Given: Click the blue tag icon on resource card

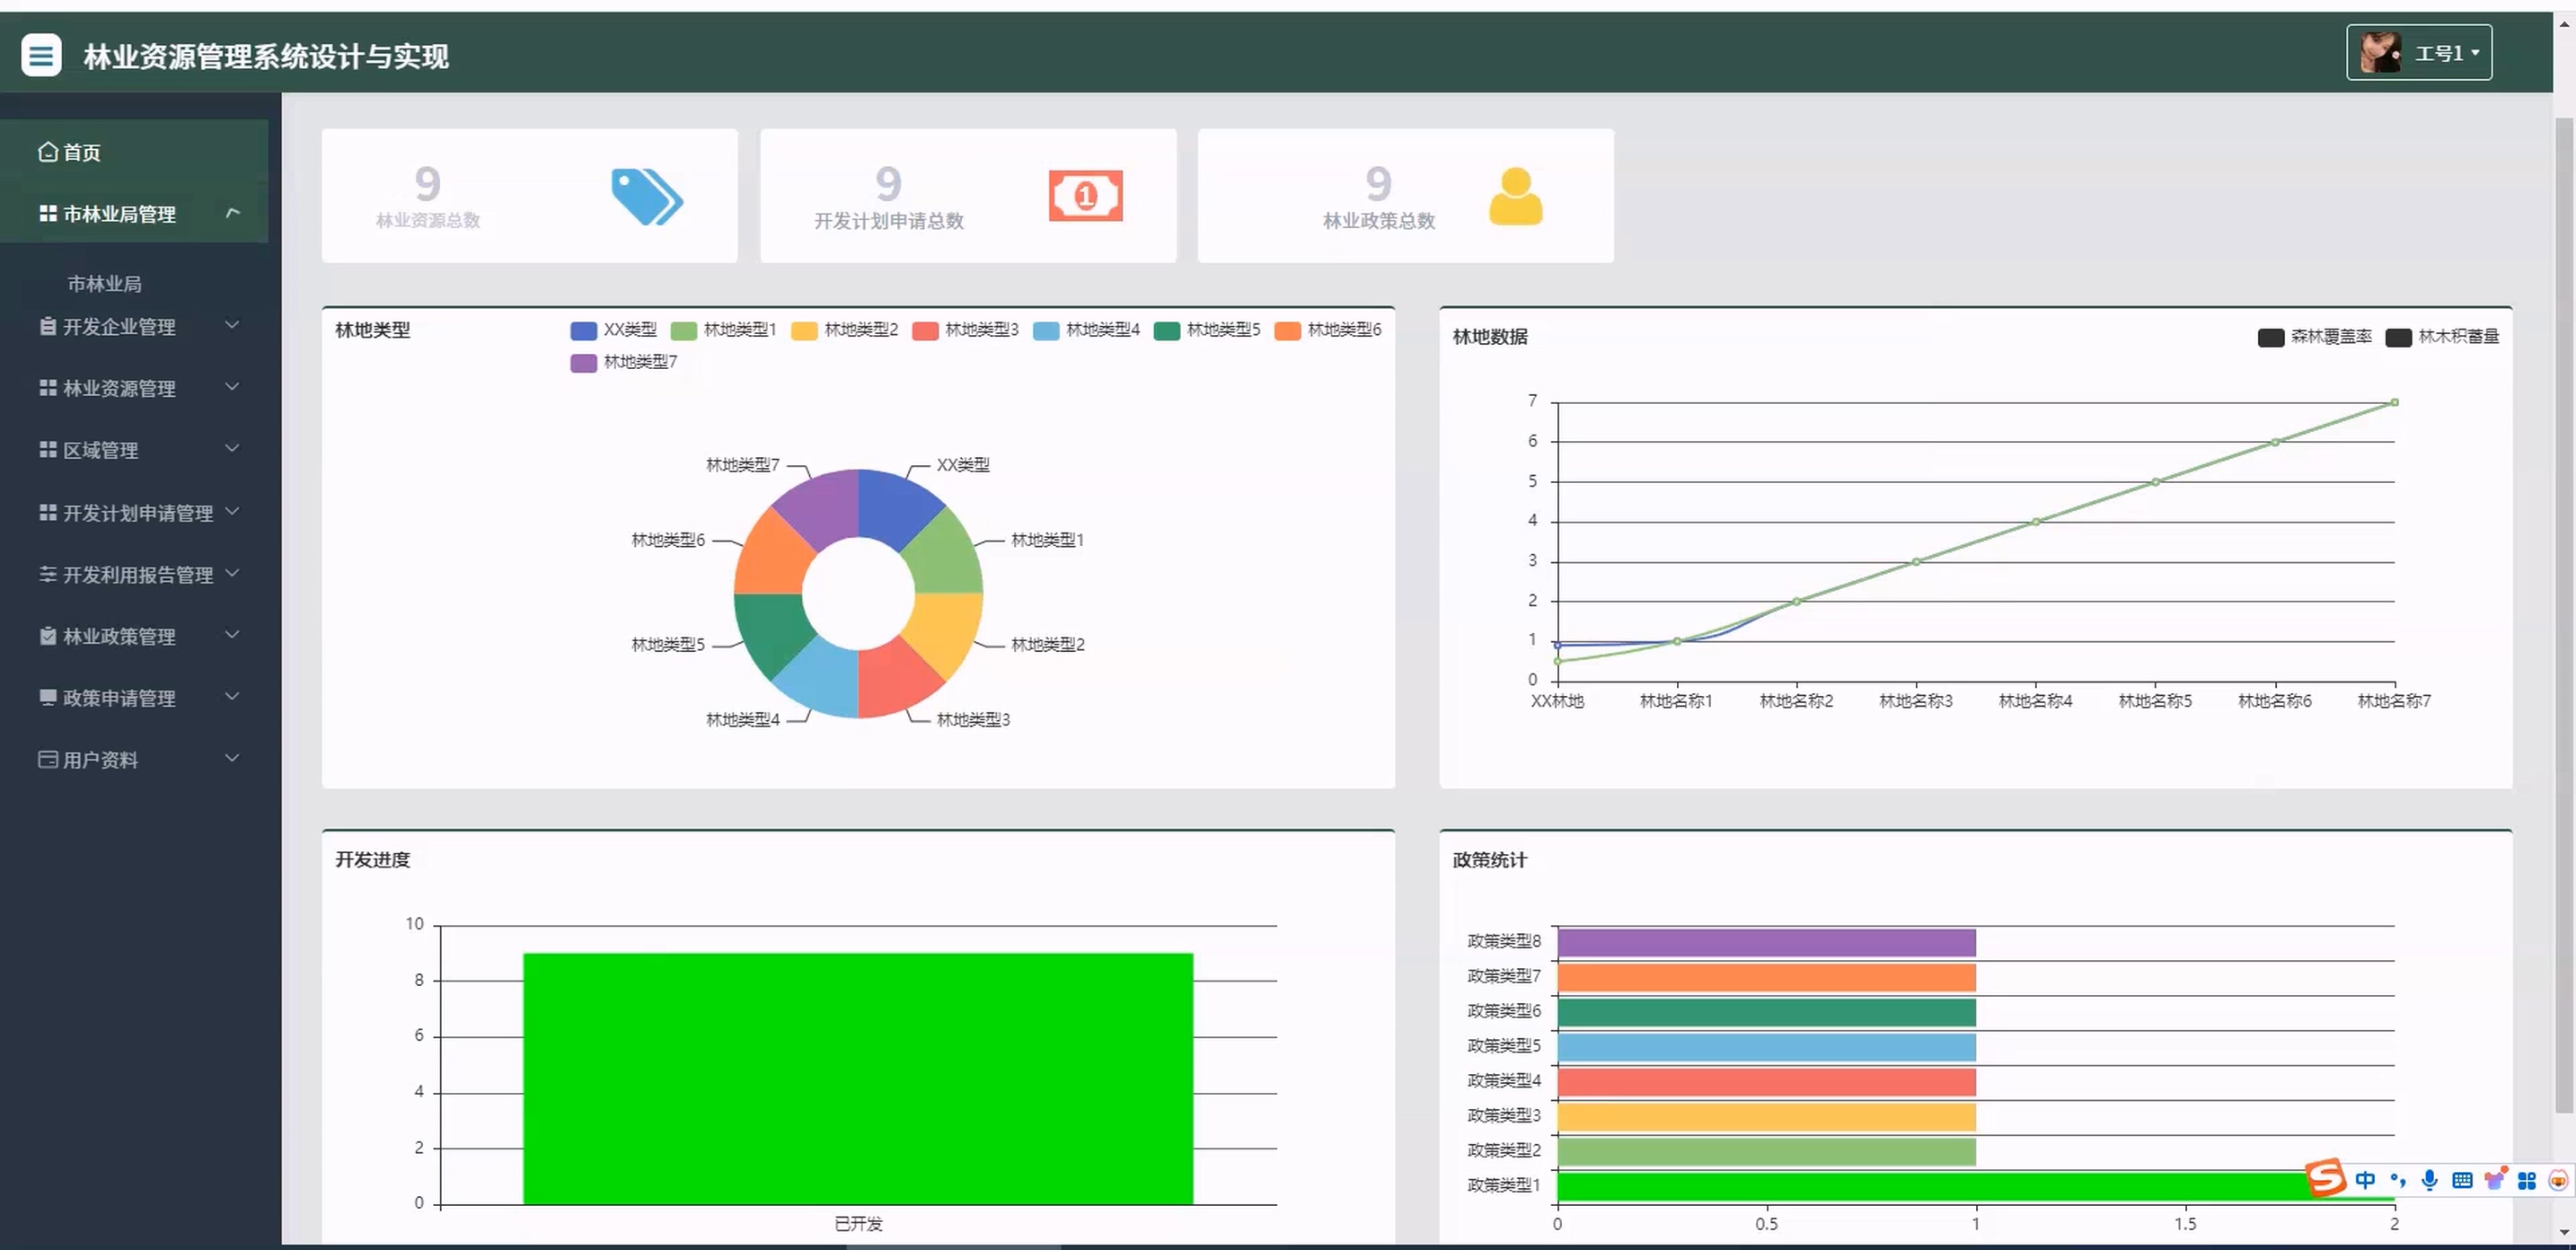Looking at the screenshot, I should 646,196.
